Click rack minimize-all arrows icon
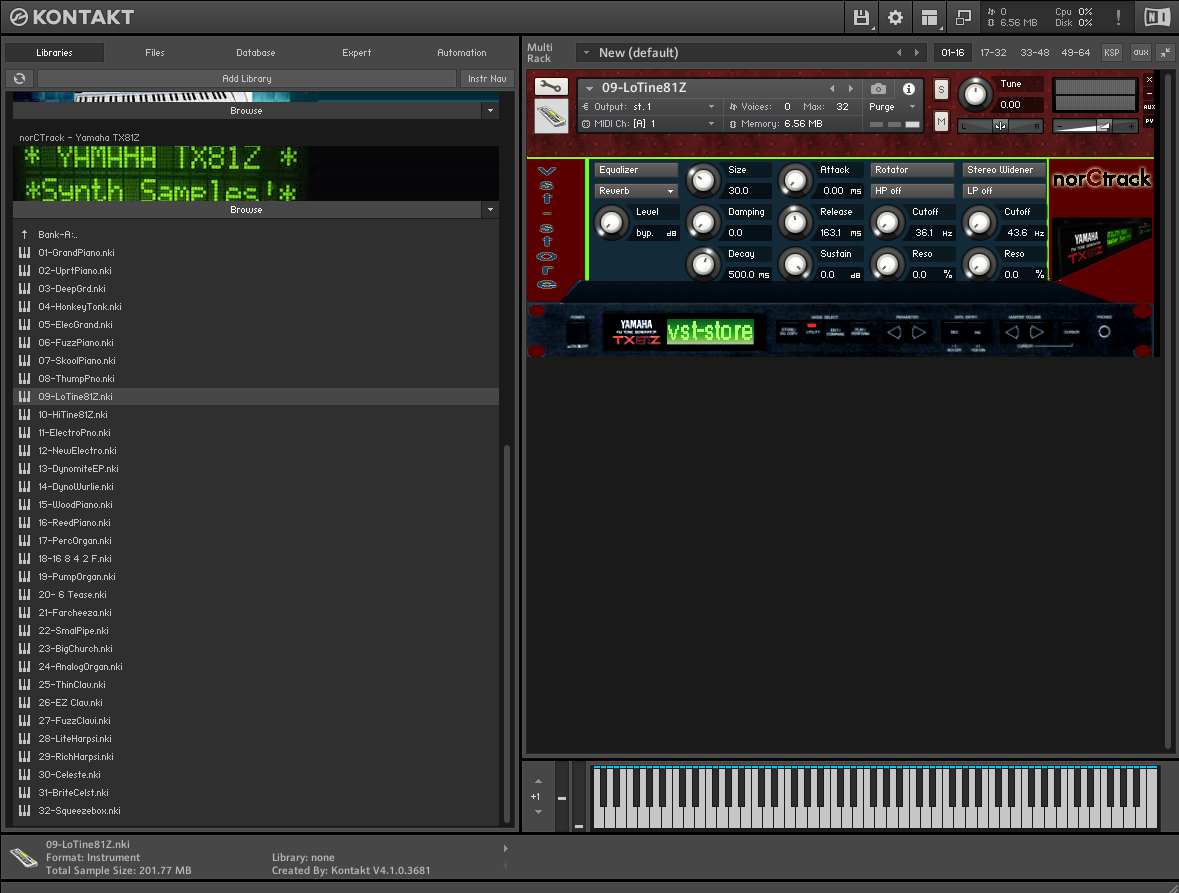This screenshot has height=893, width=1179. 1165,53
